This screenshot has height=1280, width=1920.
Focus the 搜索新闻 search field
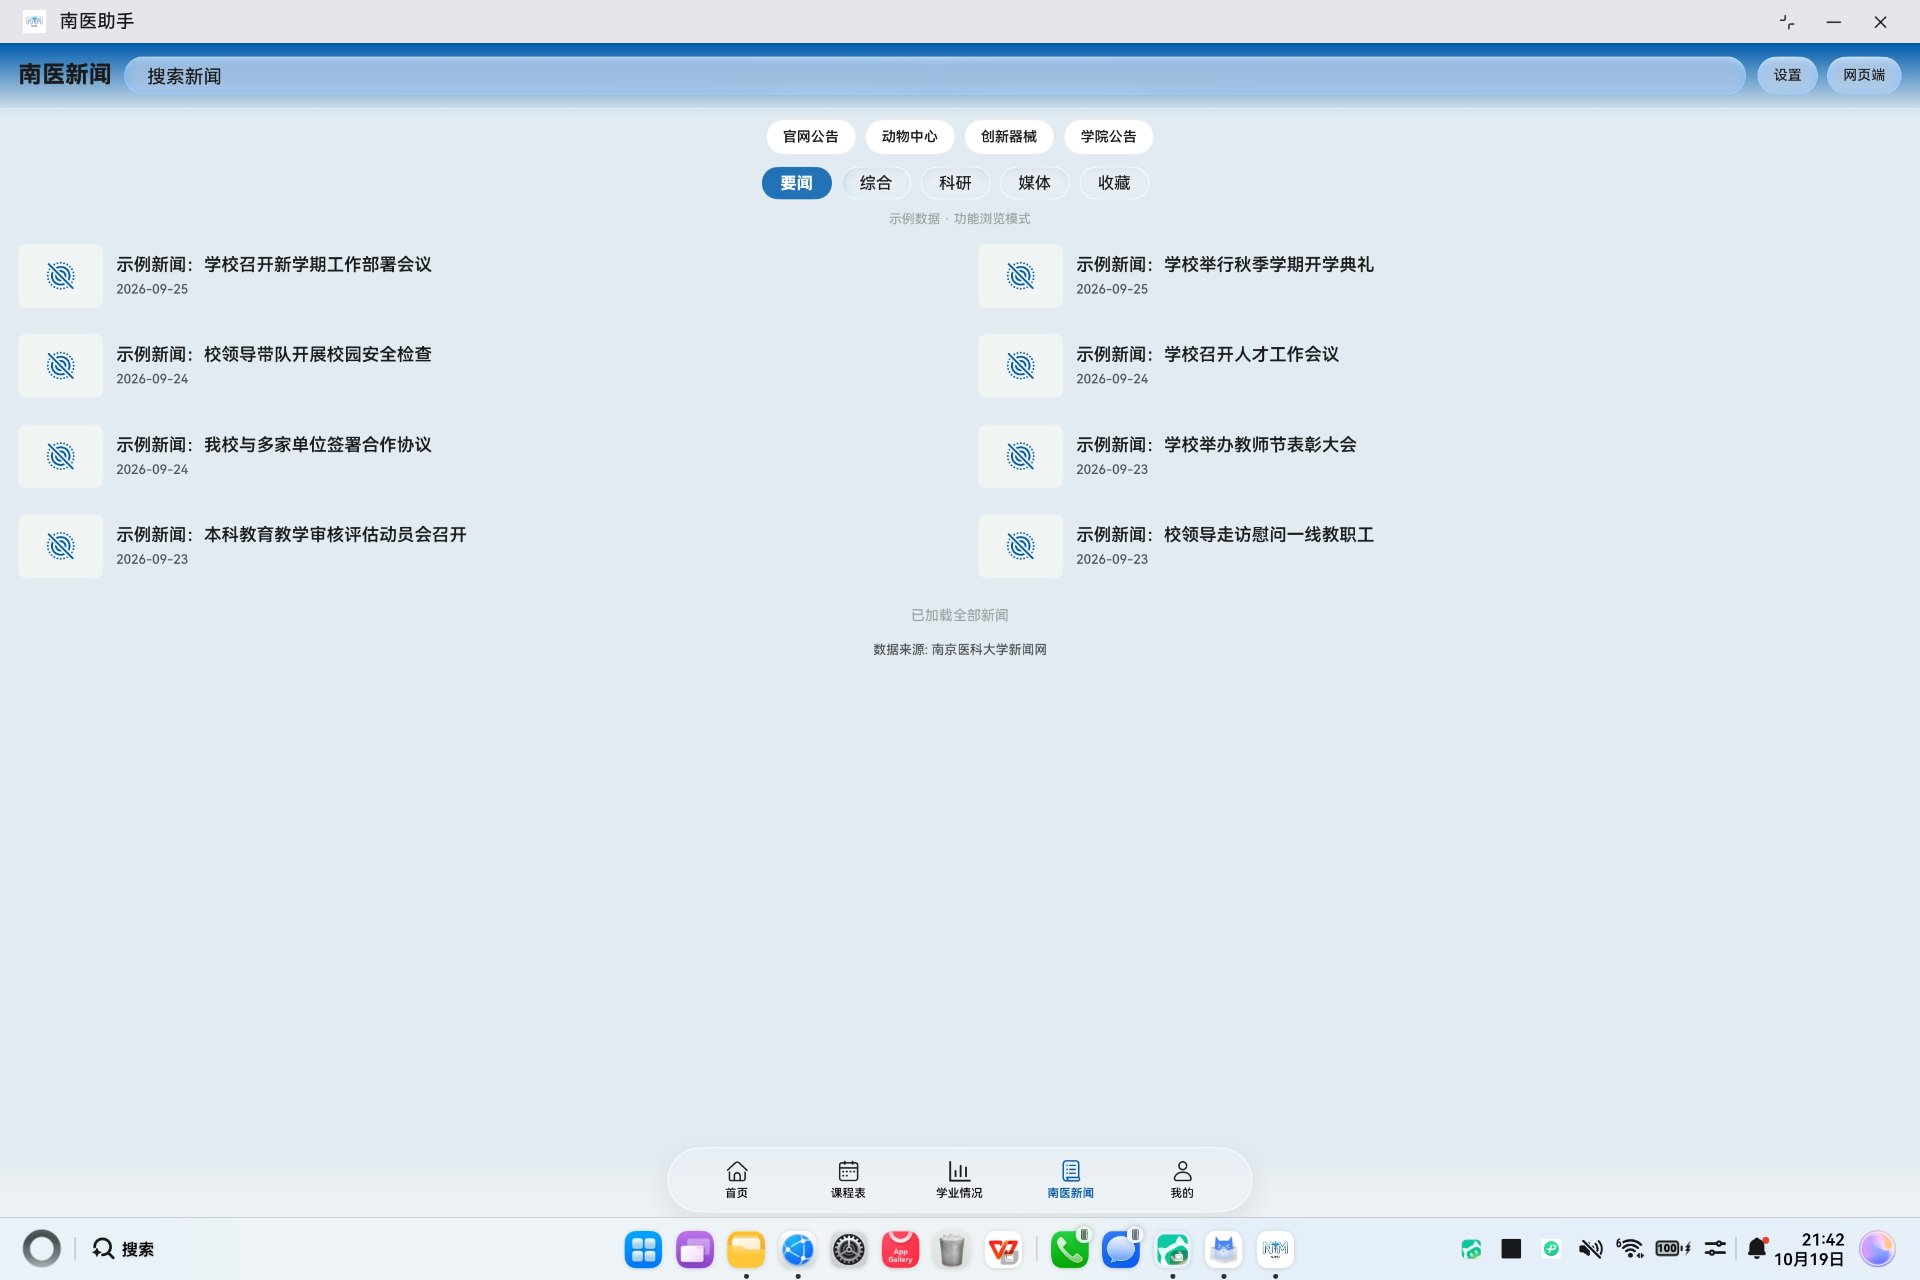click(934, 76)
